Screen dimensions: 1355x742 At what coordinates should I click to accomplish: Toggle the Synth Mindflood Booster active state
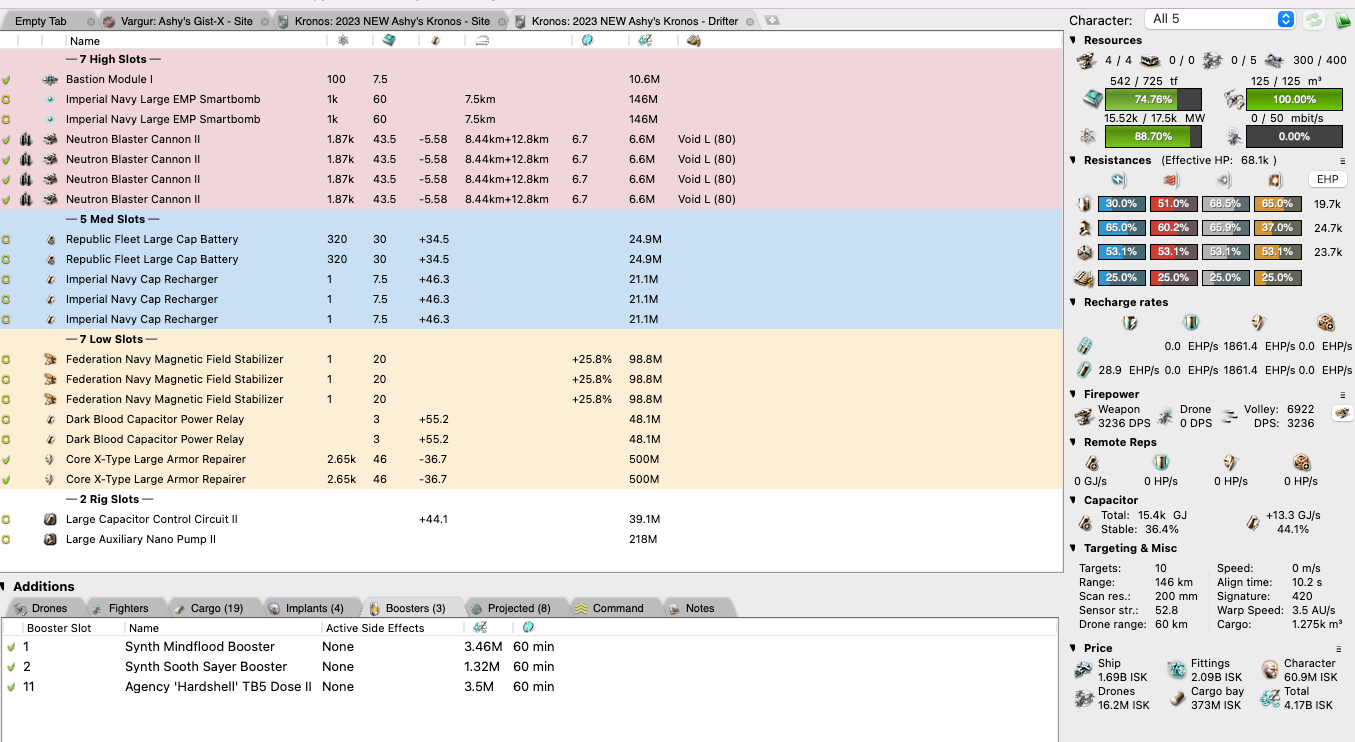[x=11, y=647]
